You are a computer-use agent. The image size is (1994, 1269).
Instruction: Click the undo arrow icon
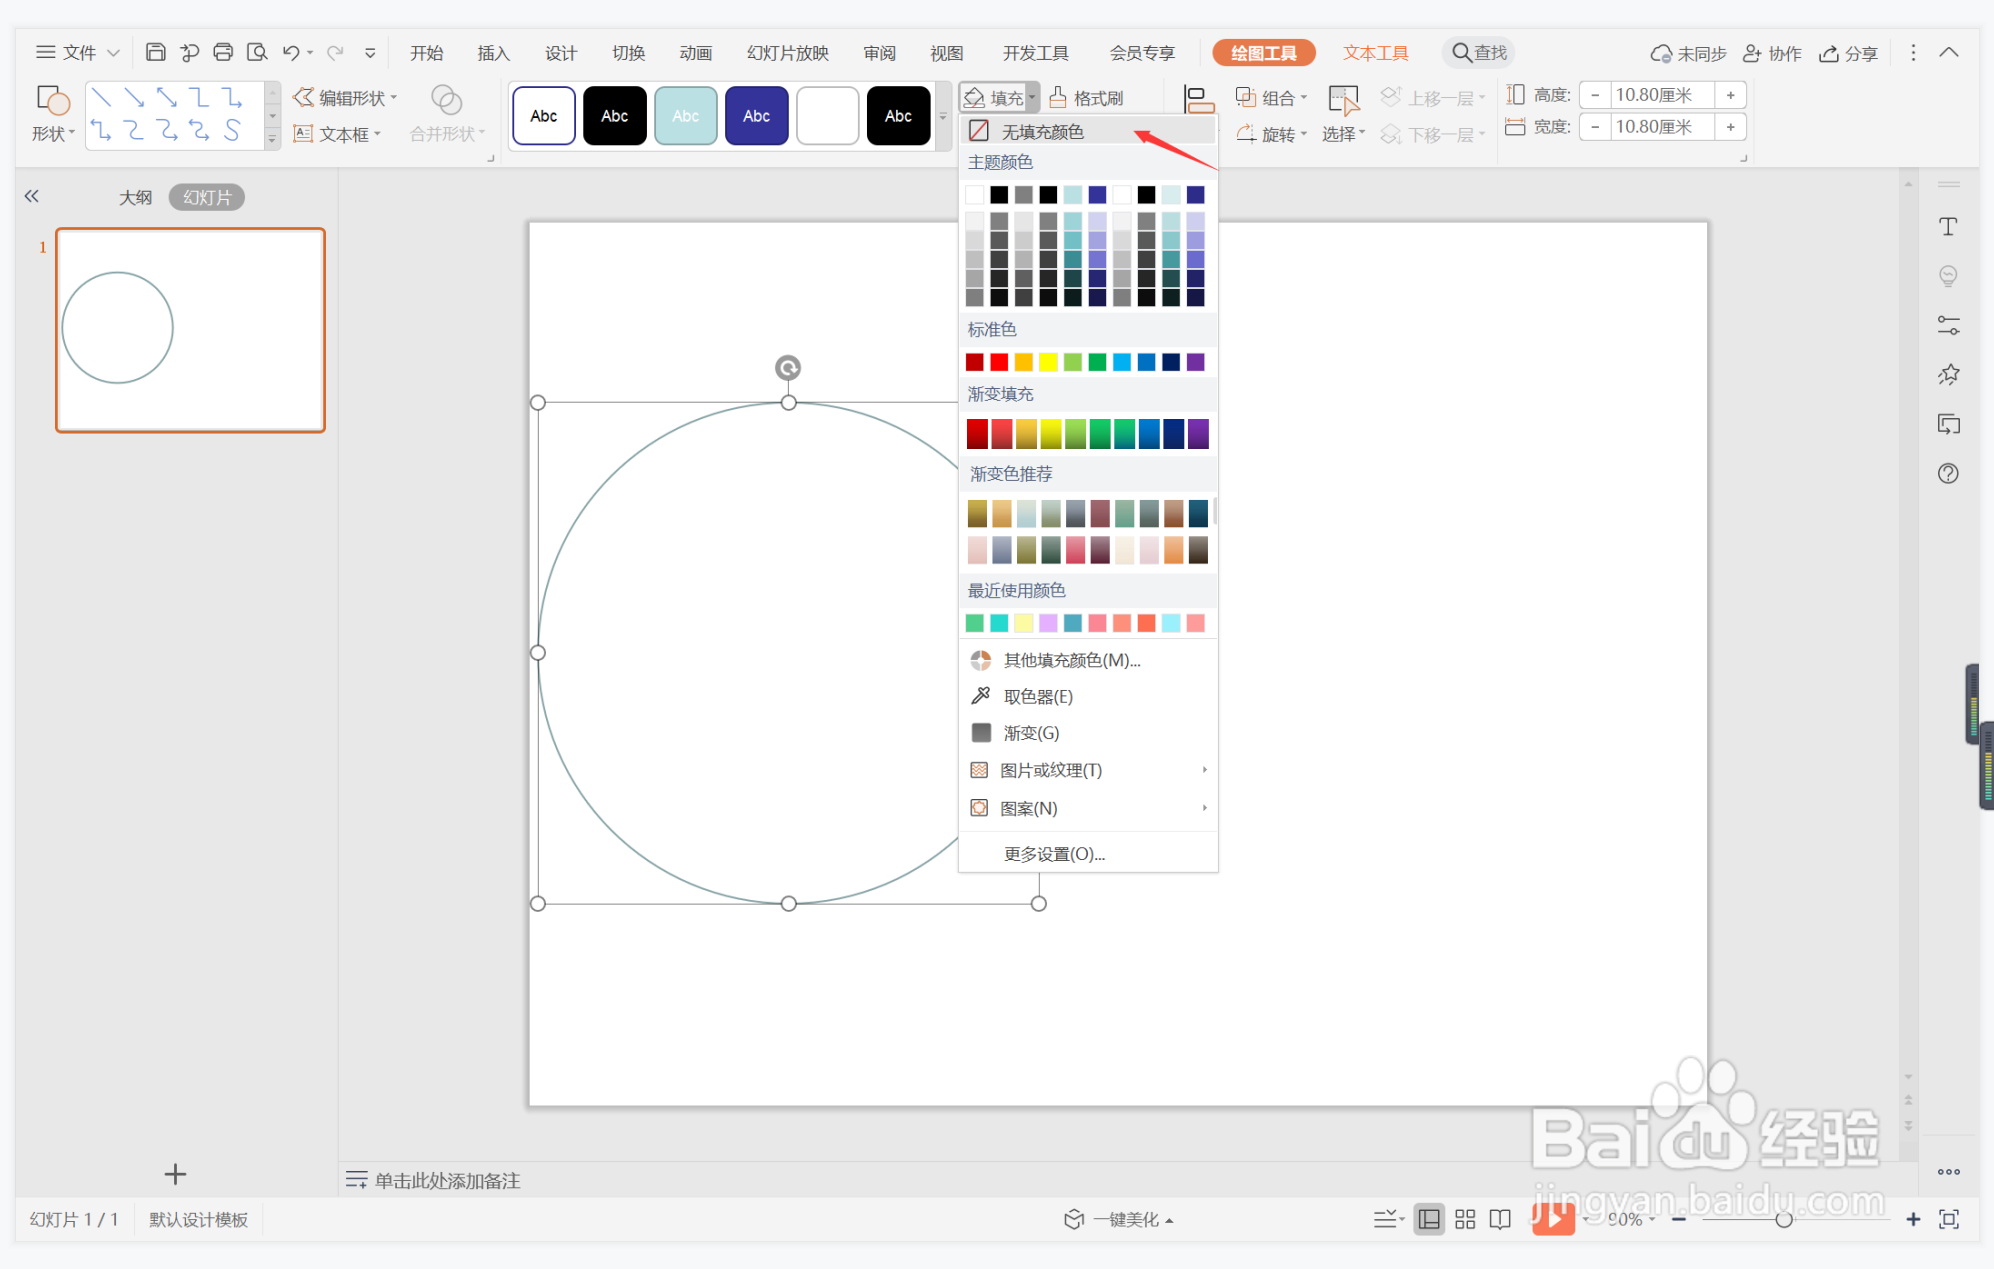[x=291, y=52]
